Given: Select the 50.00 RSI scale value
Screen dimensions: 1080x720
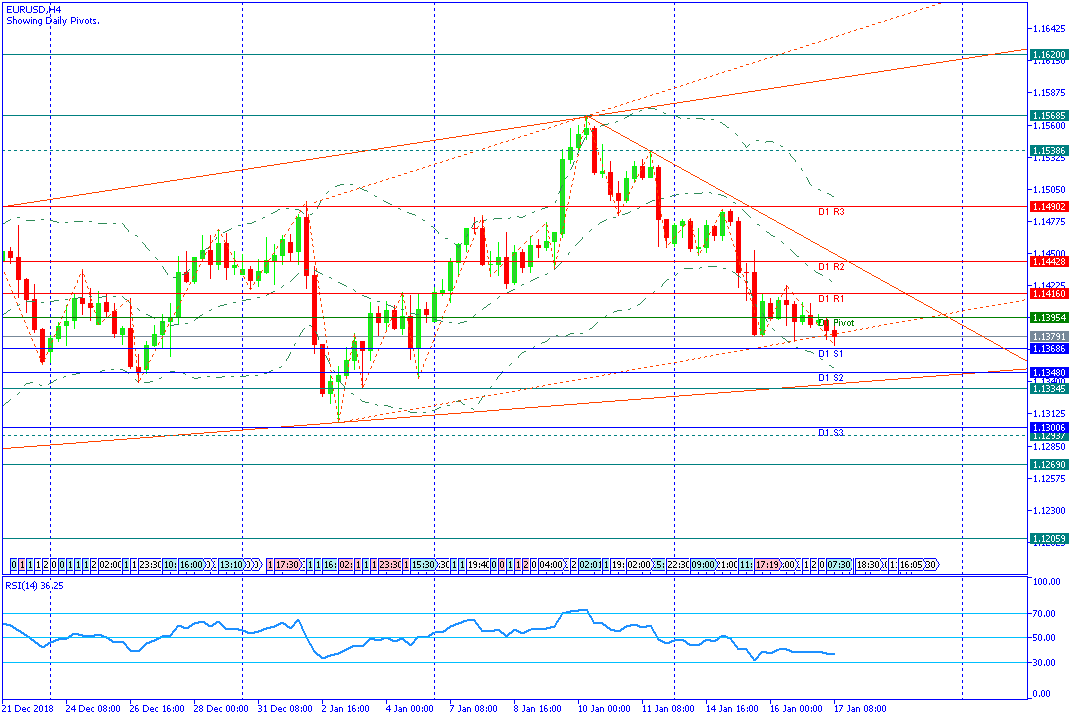Looking at the screenshot, I should 1044,638.
